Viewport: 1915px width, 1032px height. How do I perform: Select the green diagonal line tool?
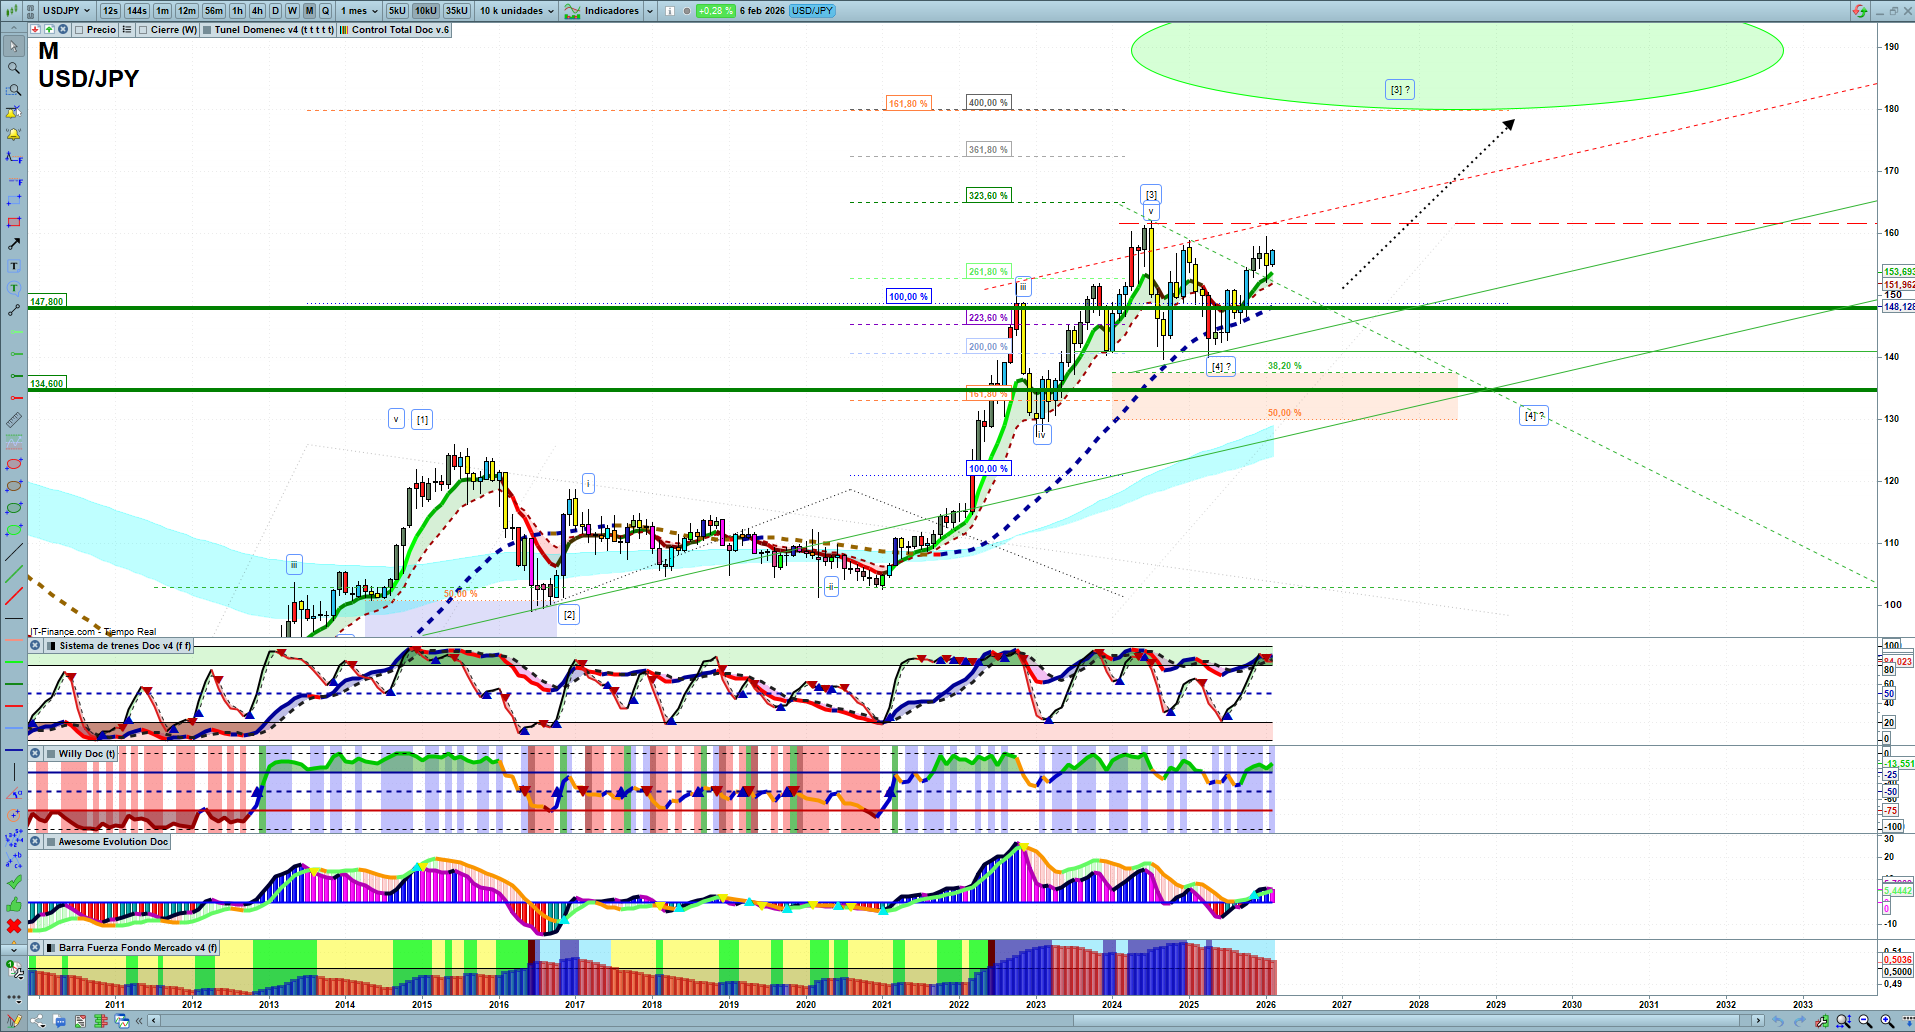(x=14, y=574)
